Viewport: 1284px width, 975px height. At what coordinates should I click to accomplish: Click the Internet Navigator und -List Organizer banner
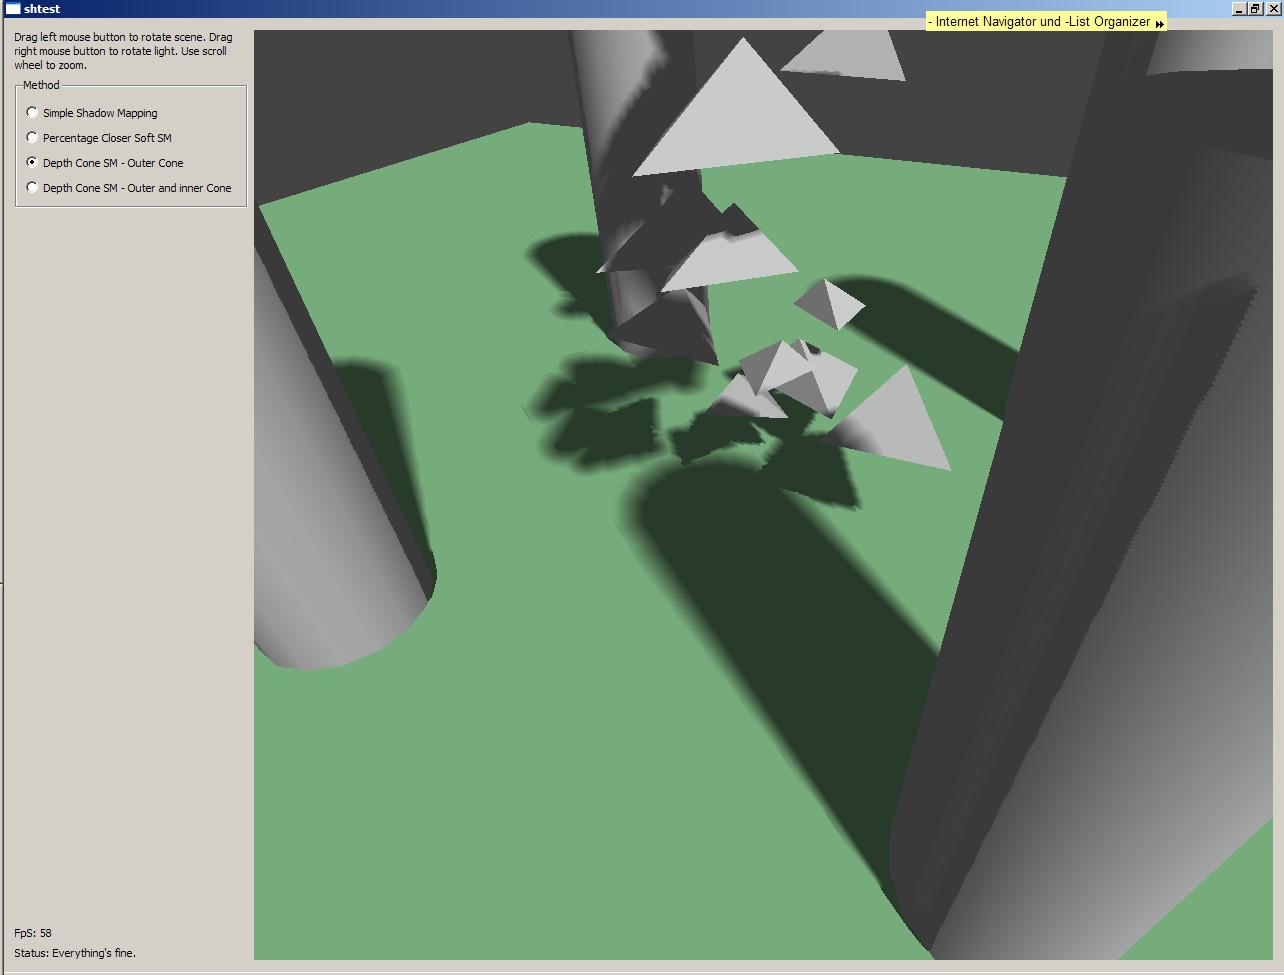[x=1040, y=21]
